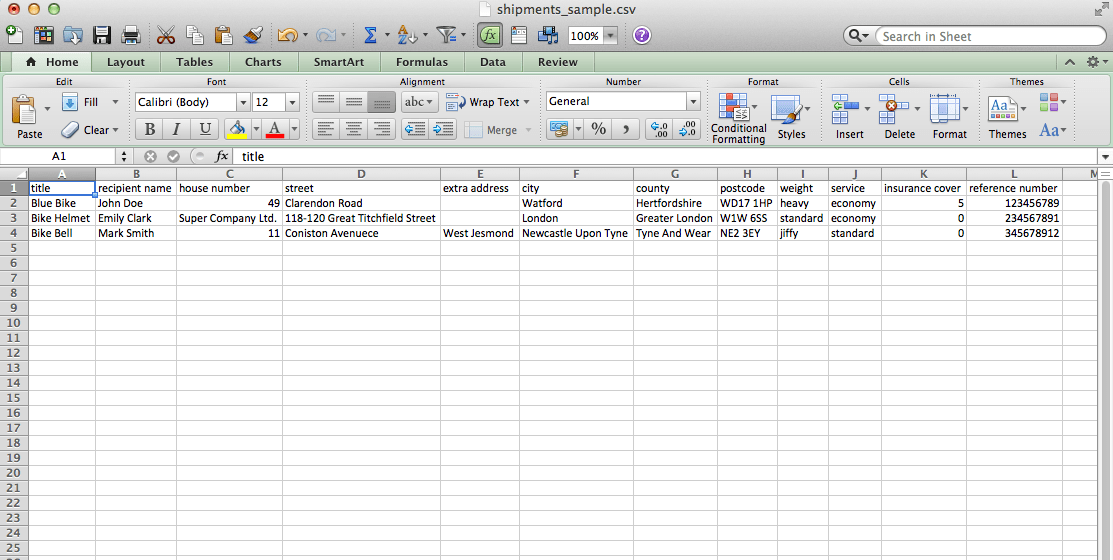Align text to the bottom of cell
This screenshot has height=560, width=1113.
coord(381,102)
